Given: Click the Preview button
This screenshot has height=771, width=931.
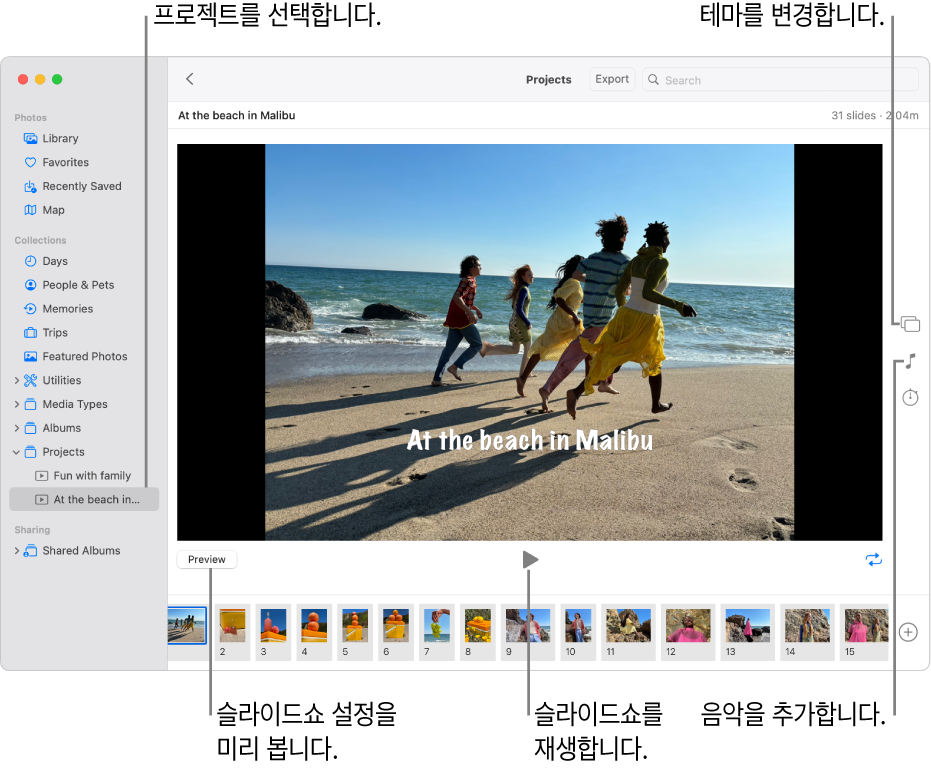Looking at the screenshot, I should [207, 559].
